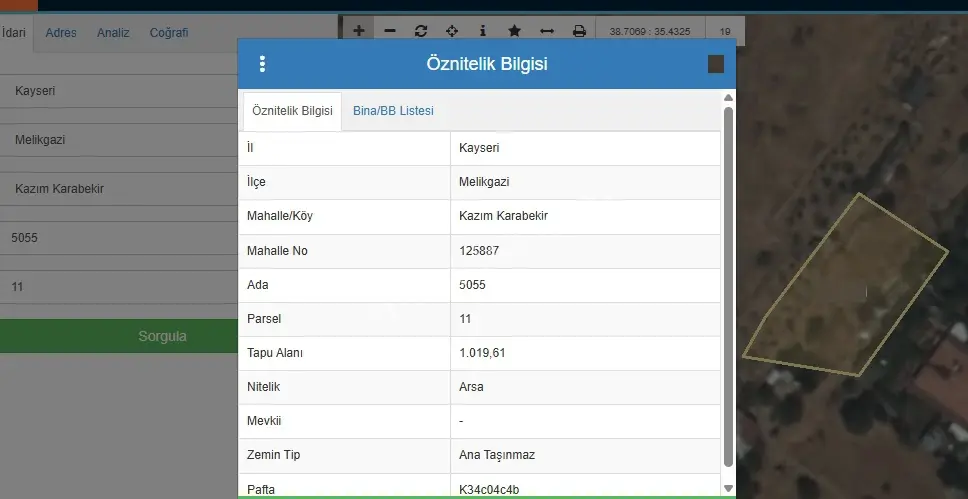Select the Melikgazi value in İlçe row

coord(484,182)
